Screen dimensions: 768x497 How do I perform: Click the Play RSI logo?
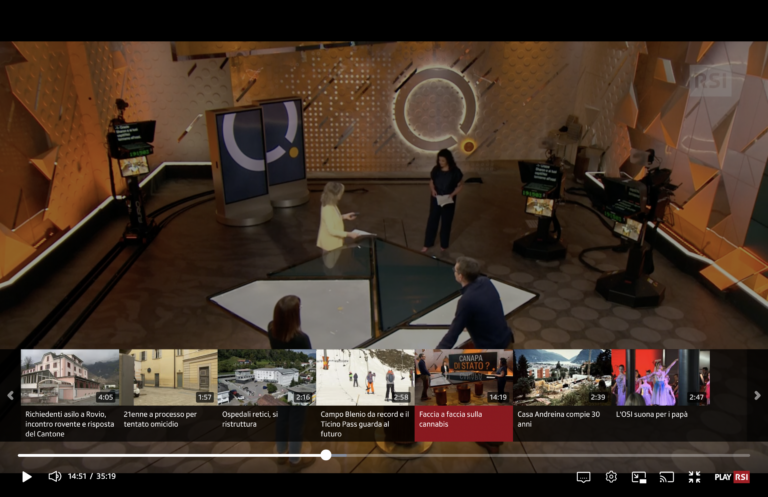coord(732,477)
